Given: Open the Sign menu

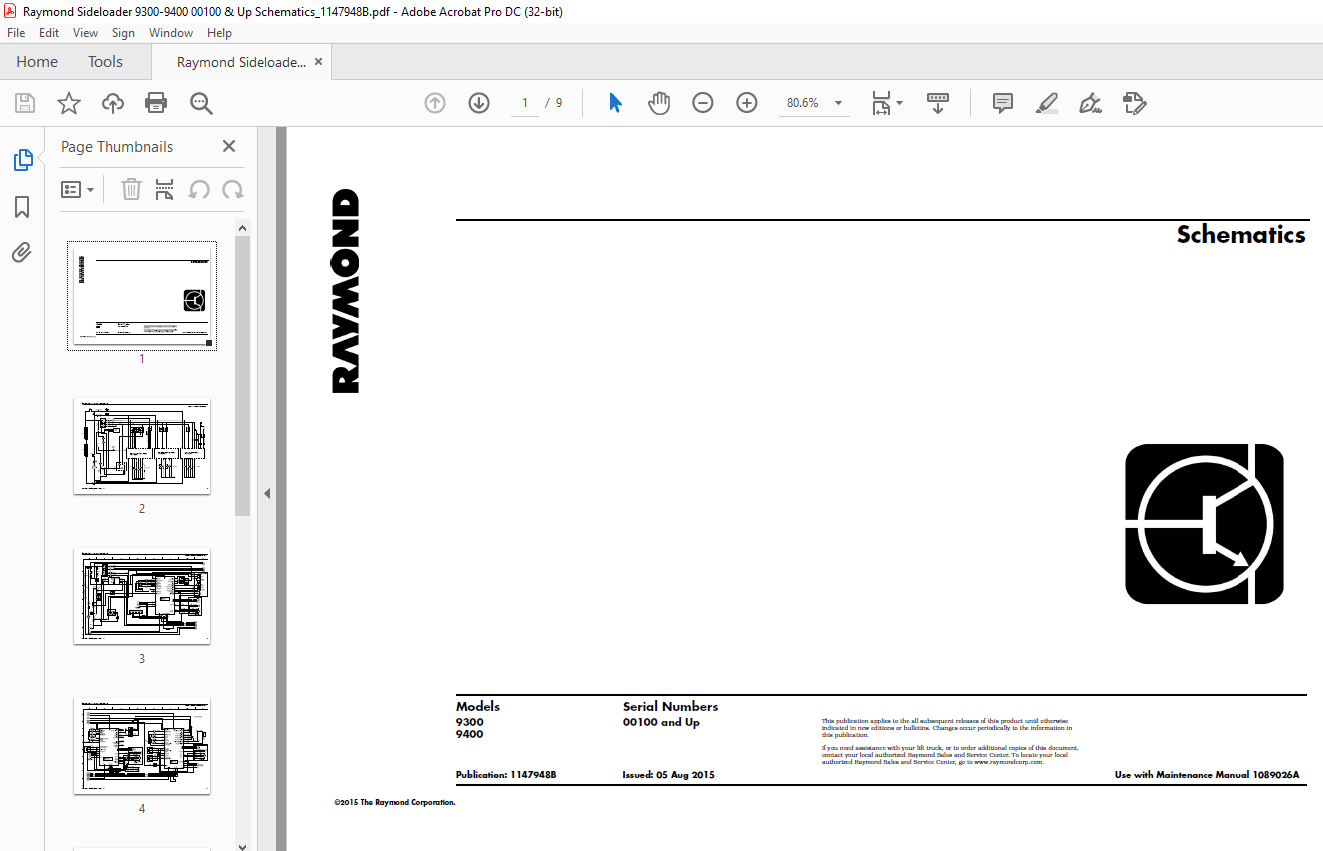Looking at the screenshot, I should [x=123, y=33].
